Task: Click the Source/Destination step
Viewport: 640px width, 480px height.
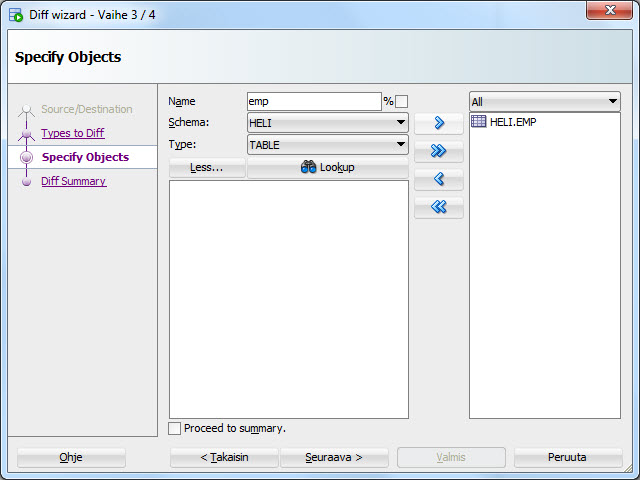Action: click(x=87, y=109)
